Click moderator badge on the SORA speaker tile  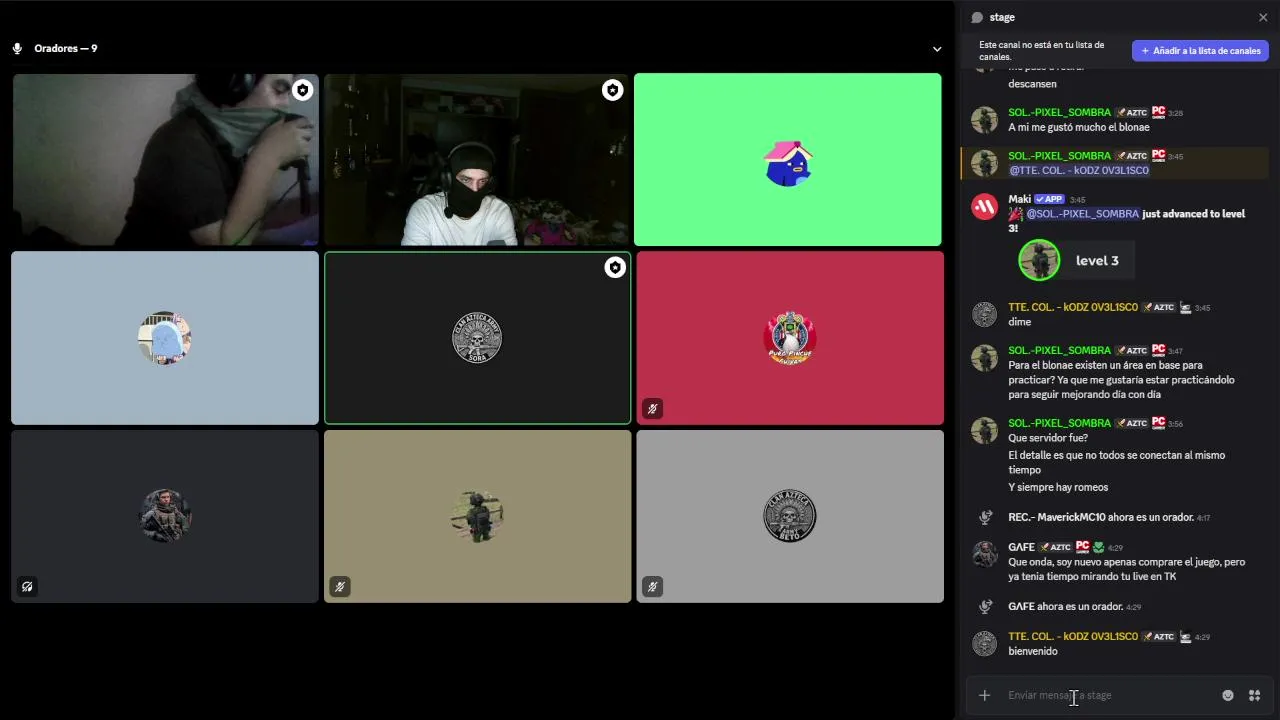615,268
